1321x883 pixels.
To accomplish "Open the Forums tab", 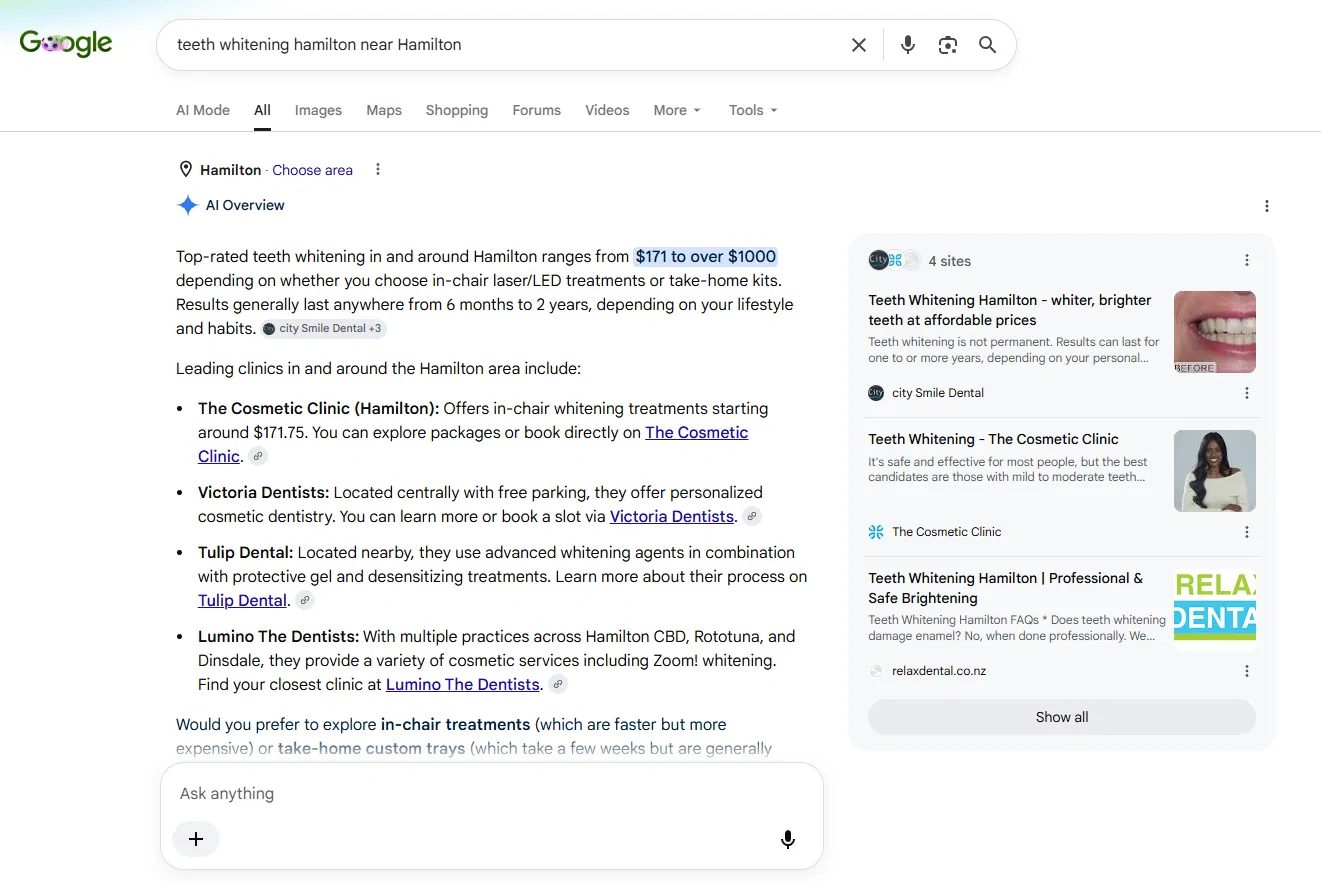I will pyautogui.click(x=536, y=110).
